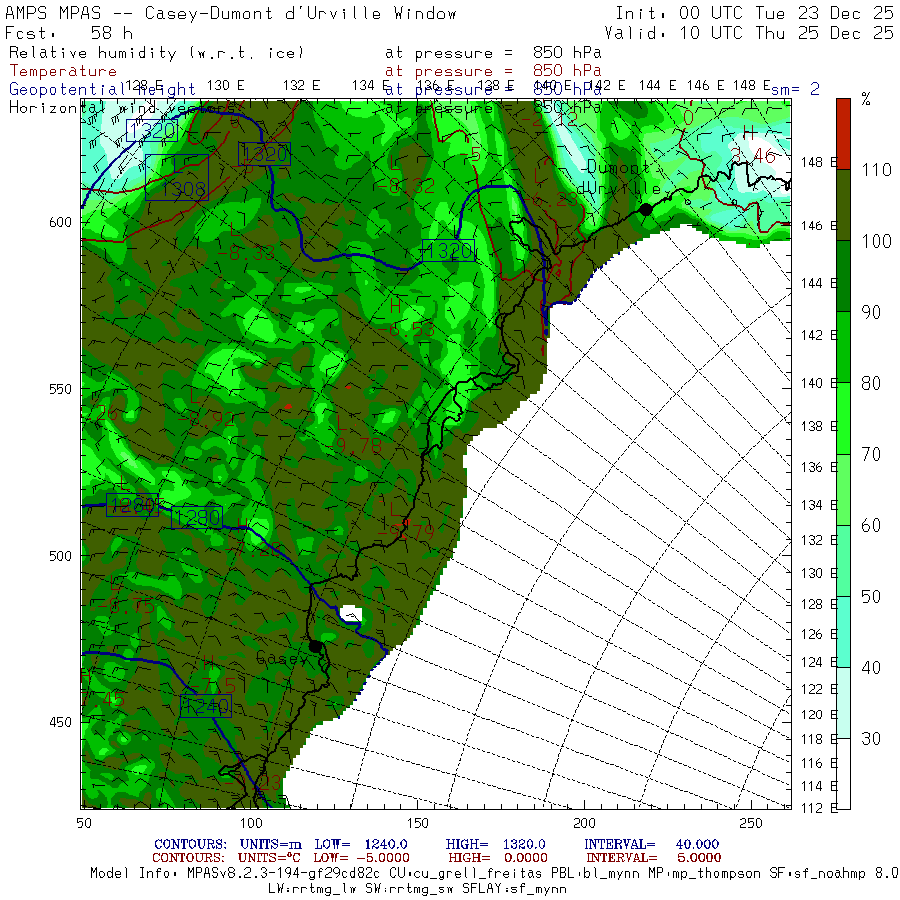Click the red LOW= -5.0000 footer value

click(362, 858)
